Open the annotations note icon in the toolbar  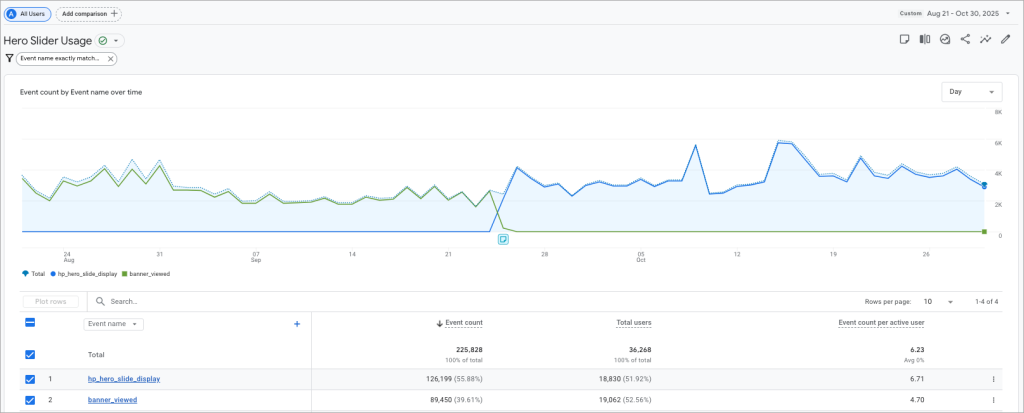(x=903, y=40)
